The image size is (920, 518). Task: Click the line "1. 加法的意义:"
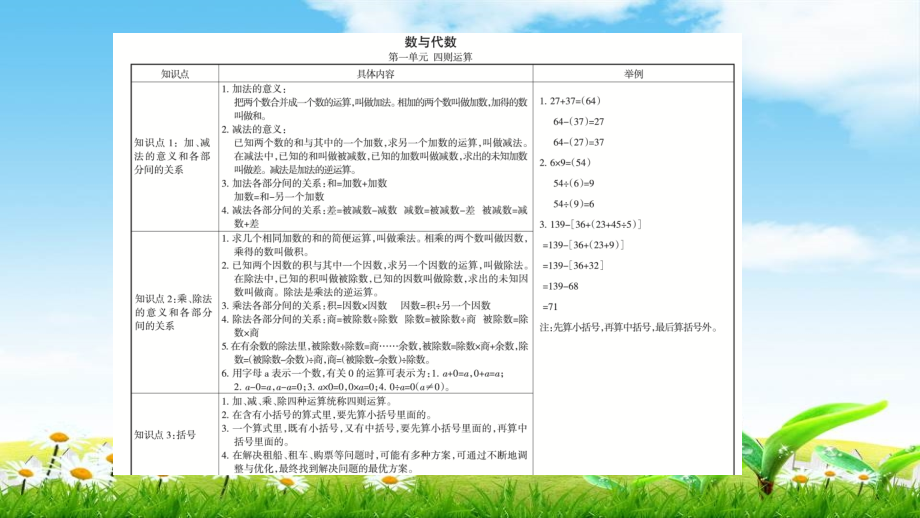[254, 89]
